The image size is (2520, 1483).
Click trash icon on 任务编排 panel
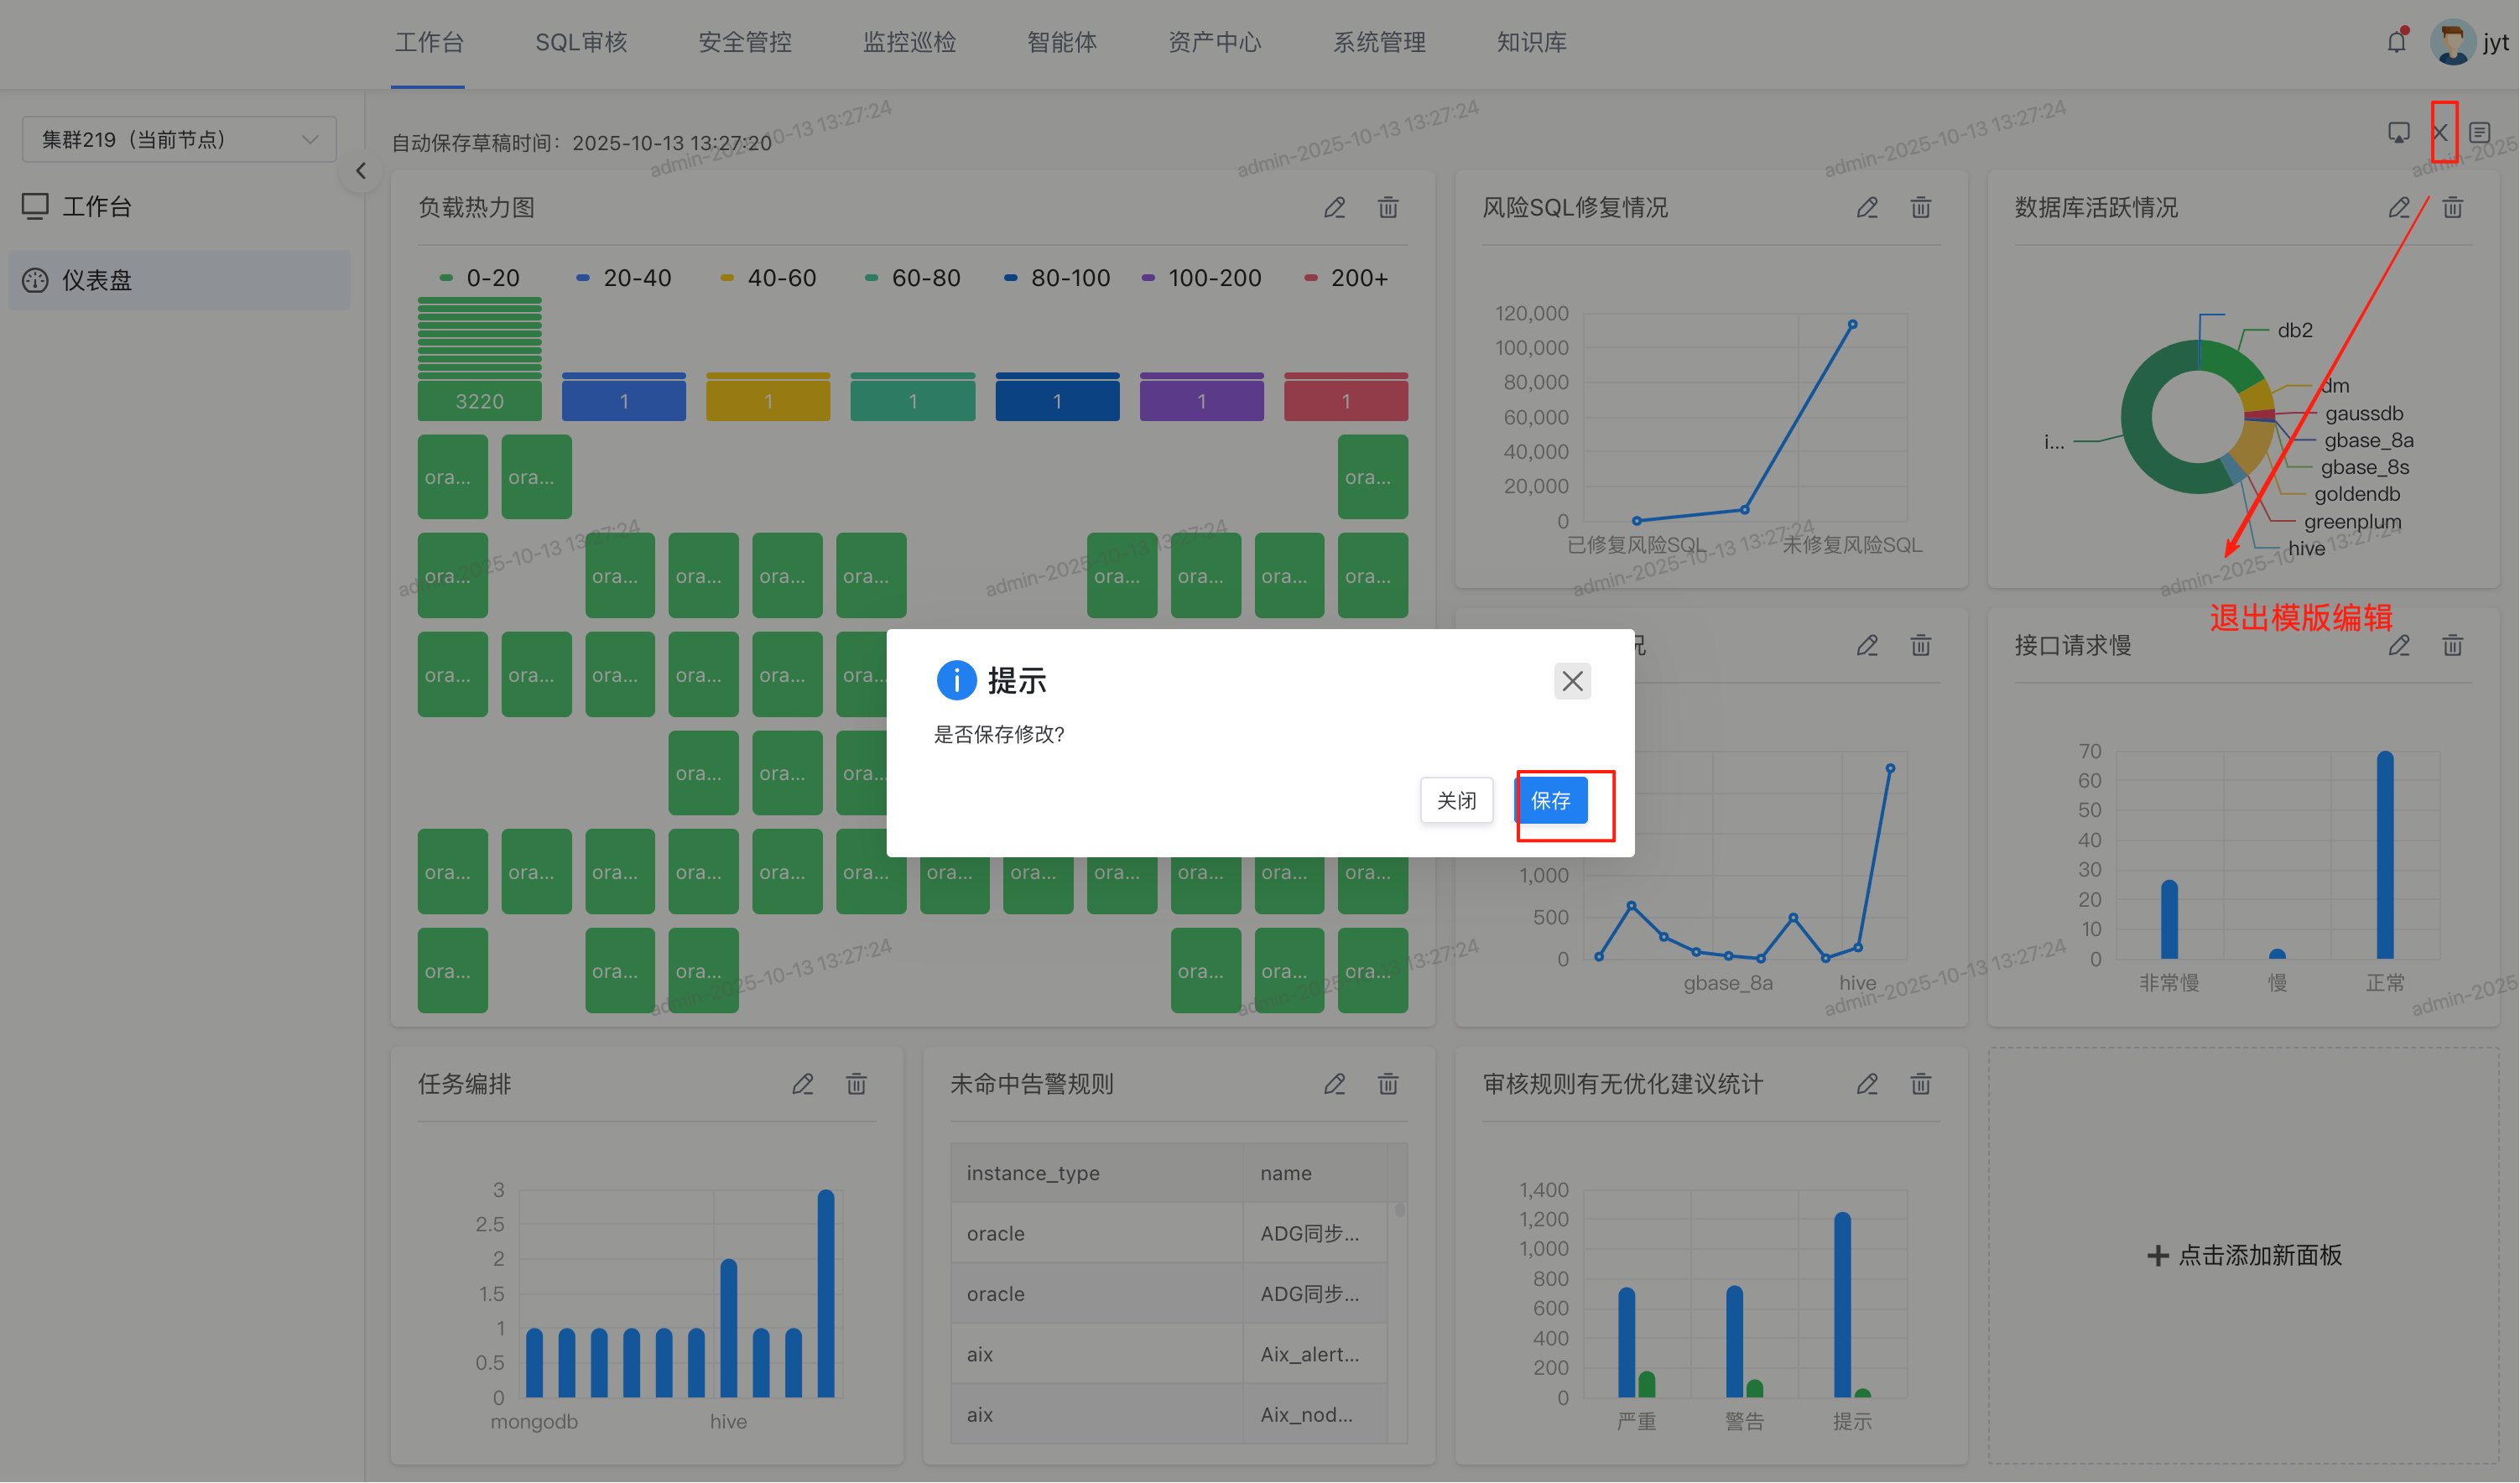pyautogui.click(x=856, y=1084)
